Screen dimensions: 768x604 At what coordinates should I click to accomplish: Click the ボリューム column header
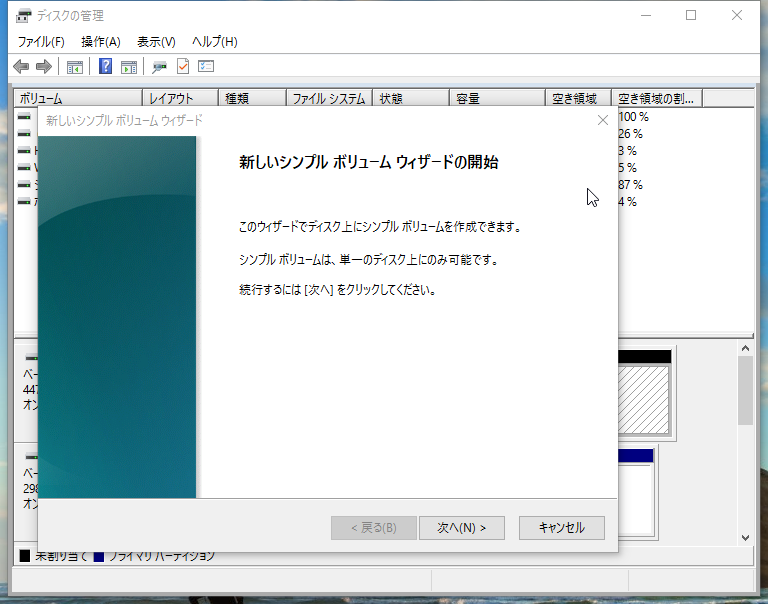78,98
